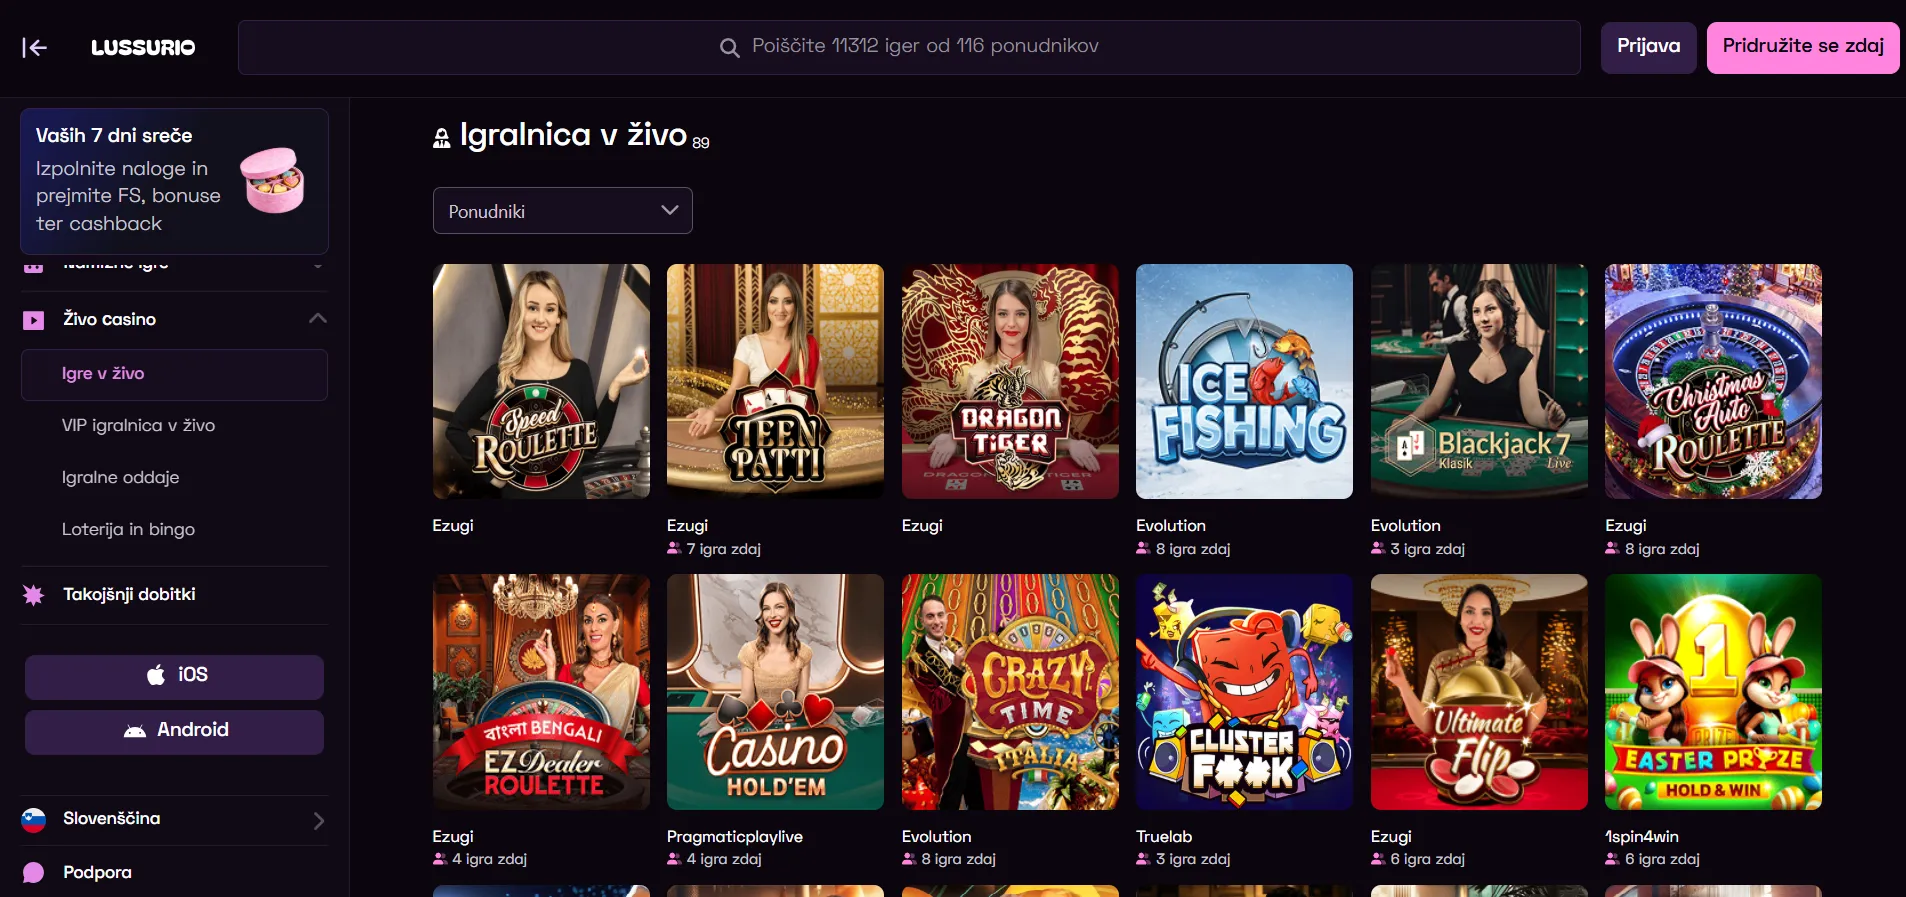Open Loterija in bingo

(x=128, y=530)
